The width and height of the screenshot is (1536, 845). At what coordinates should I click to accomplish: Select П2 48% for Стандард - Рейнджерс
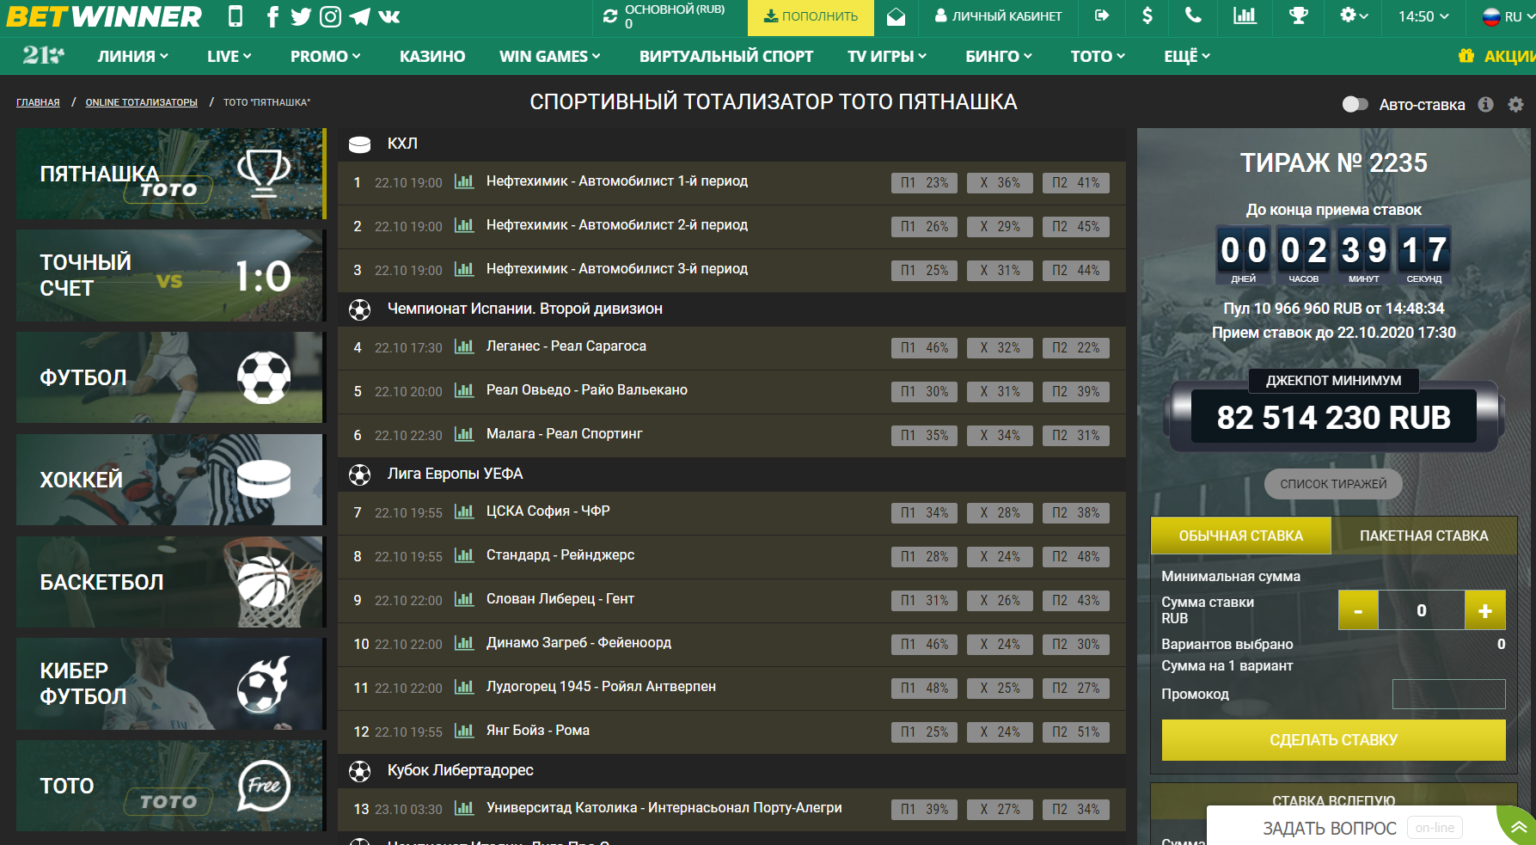pos(1076,557)
